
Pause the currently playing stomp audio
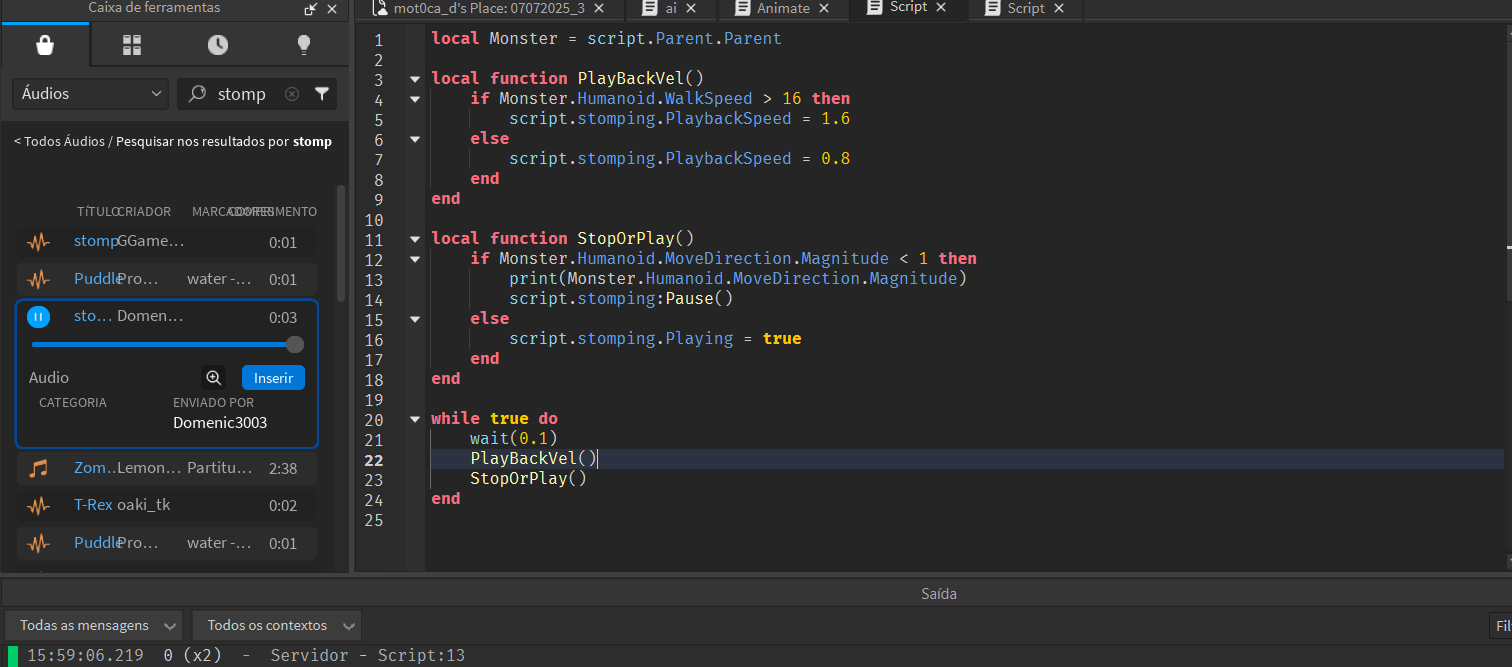click(x=38, y=317)
